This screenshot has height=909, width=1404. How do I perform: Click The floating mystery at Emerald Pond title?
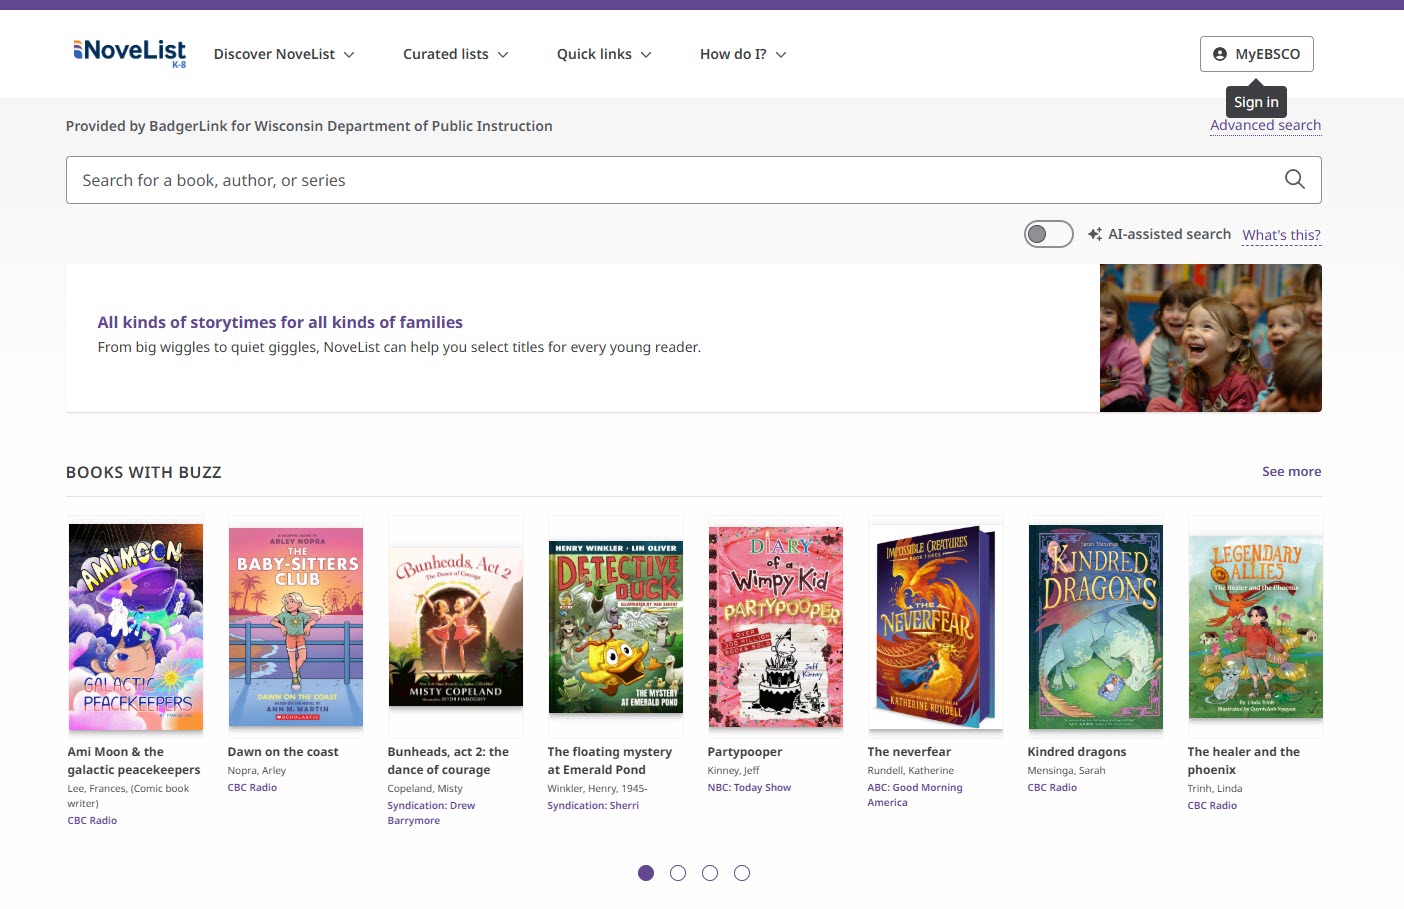pos(610,761)
